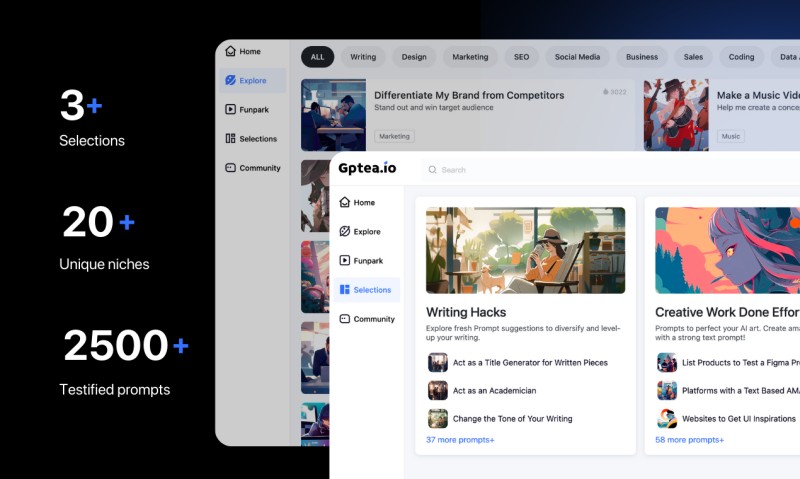Screen dimensions: 800x479
Task: Click the List Products prompt thumbnail
Action: coord(666,362)
